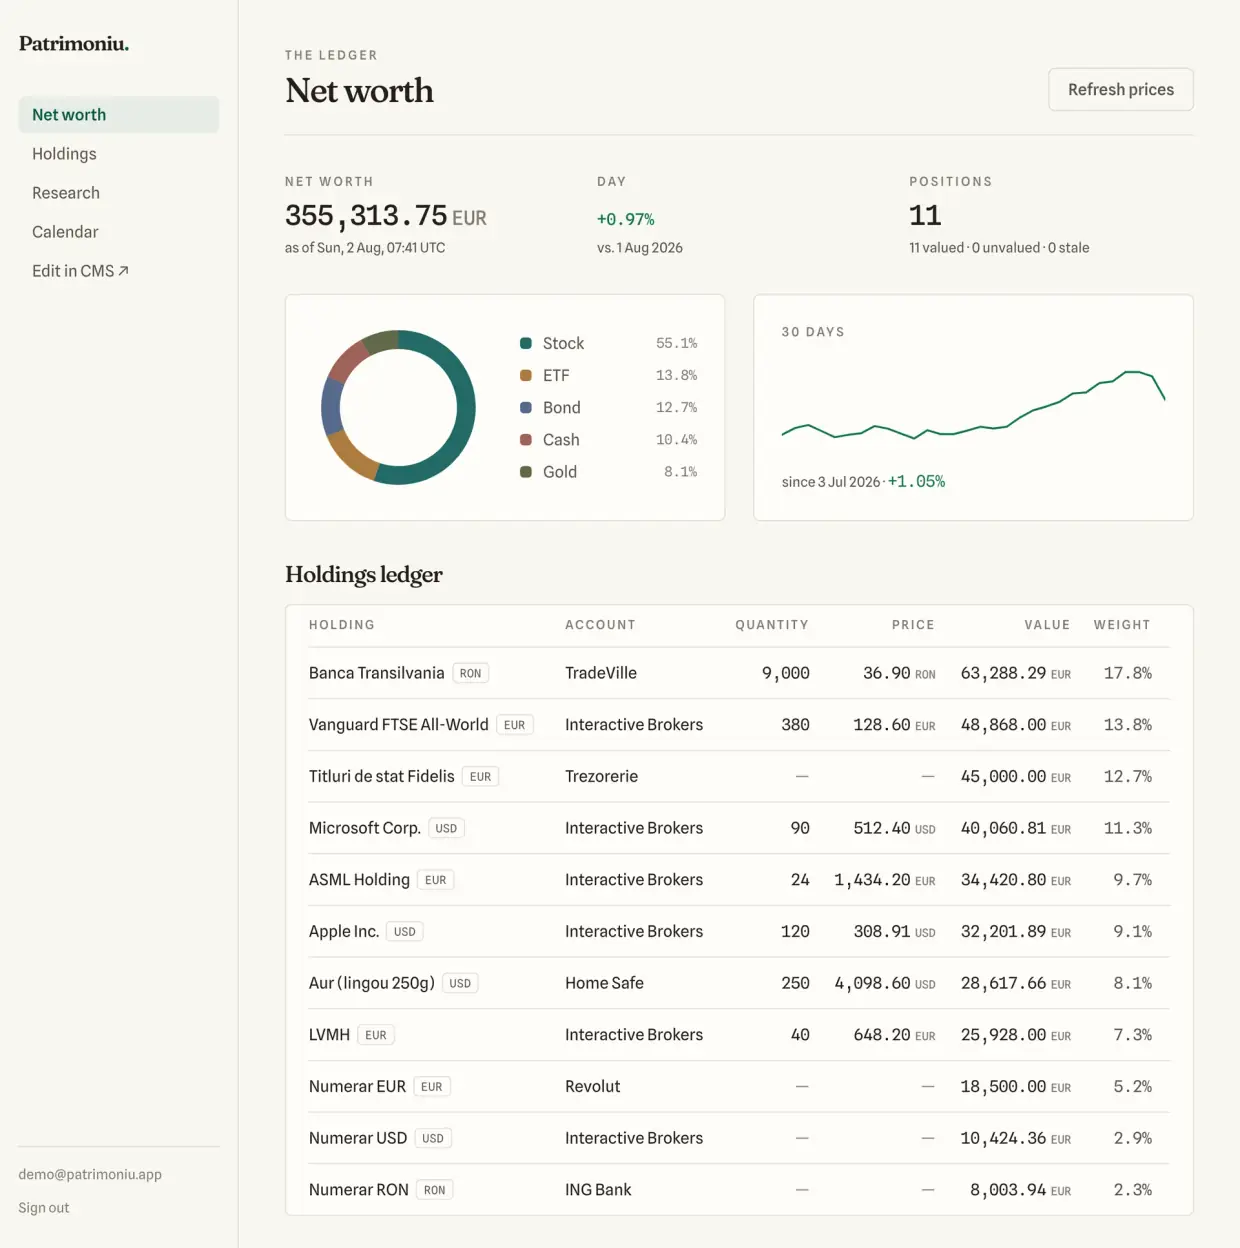The image size is (1240, 1248).
Task: Click the TradeVille account cell
Action: pos(601,673)
